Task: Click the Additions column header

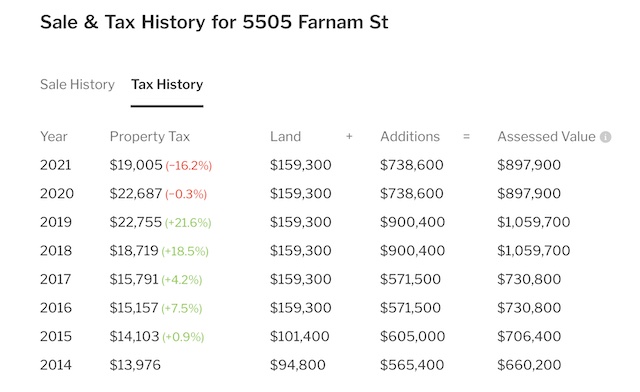Action: 410,136
